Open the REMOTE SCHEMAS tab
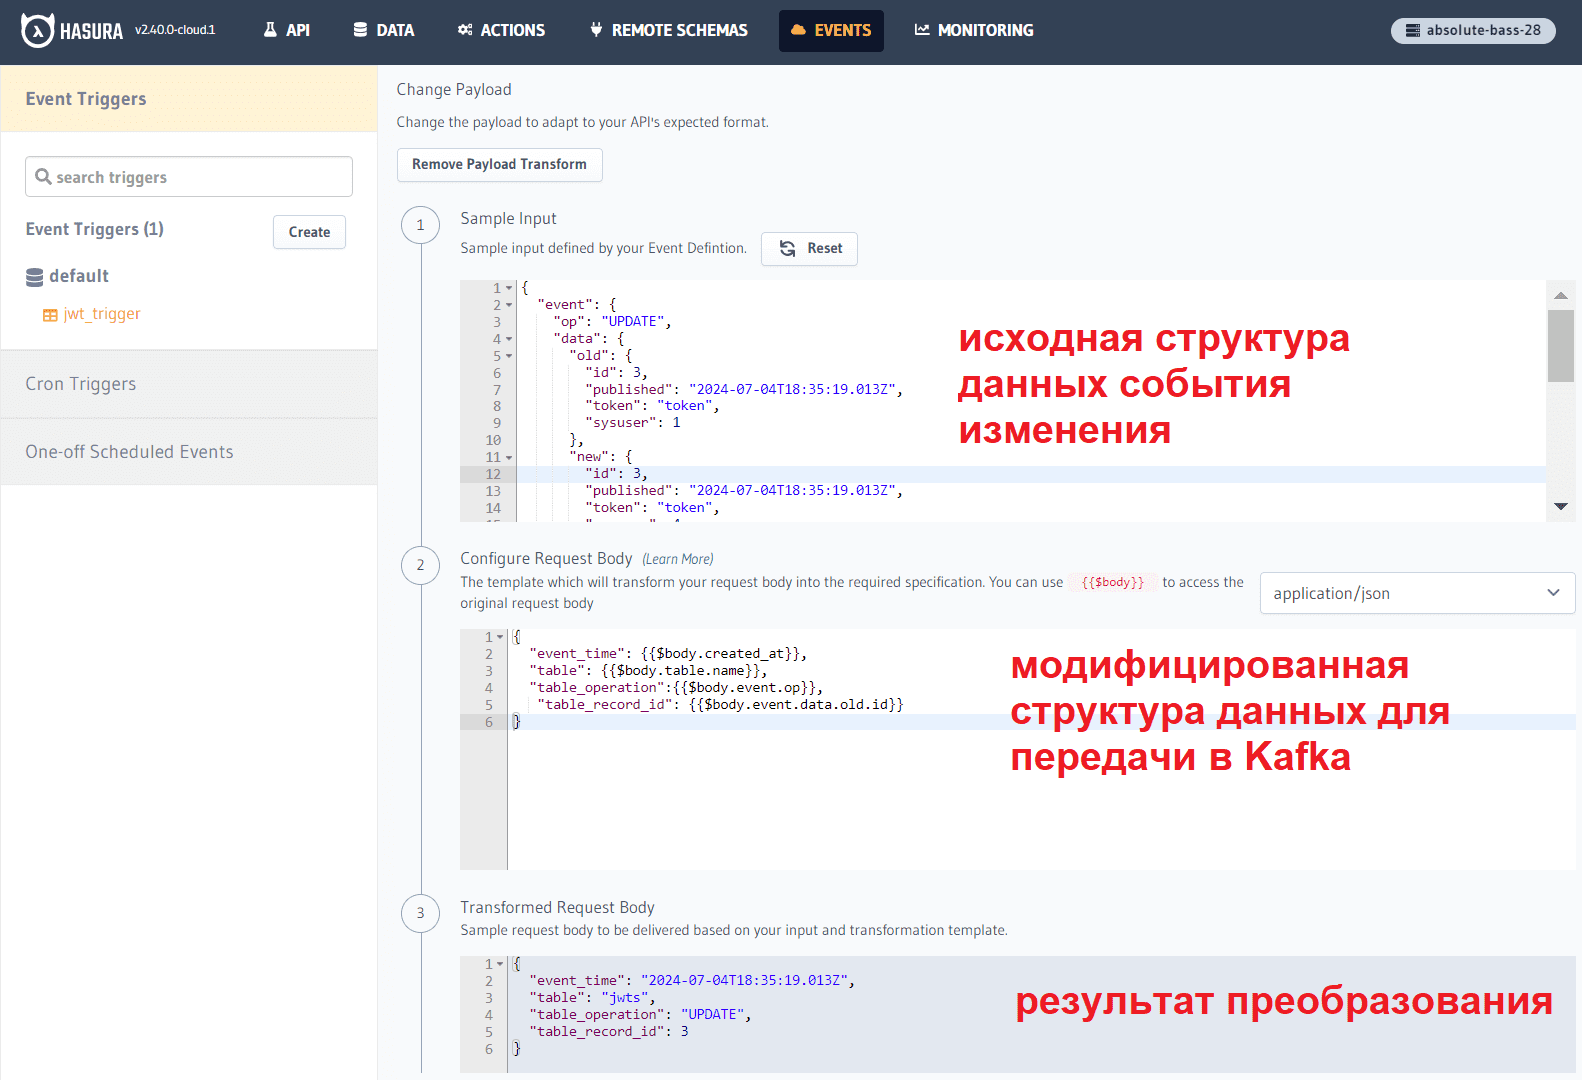Image resolution: width=1582 pixels, height=1080 pixels. [669, 31]
